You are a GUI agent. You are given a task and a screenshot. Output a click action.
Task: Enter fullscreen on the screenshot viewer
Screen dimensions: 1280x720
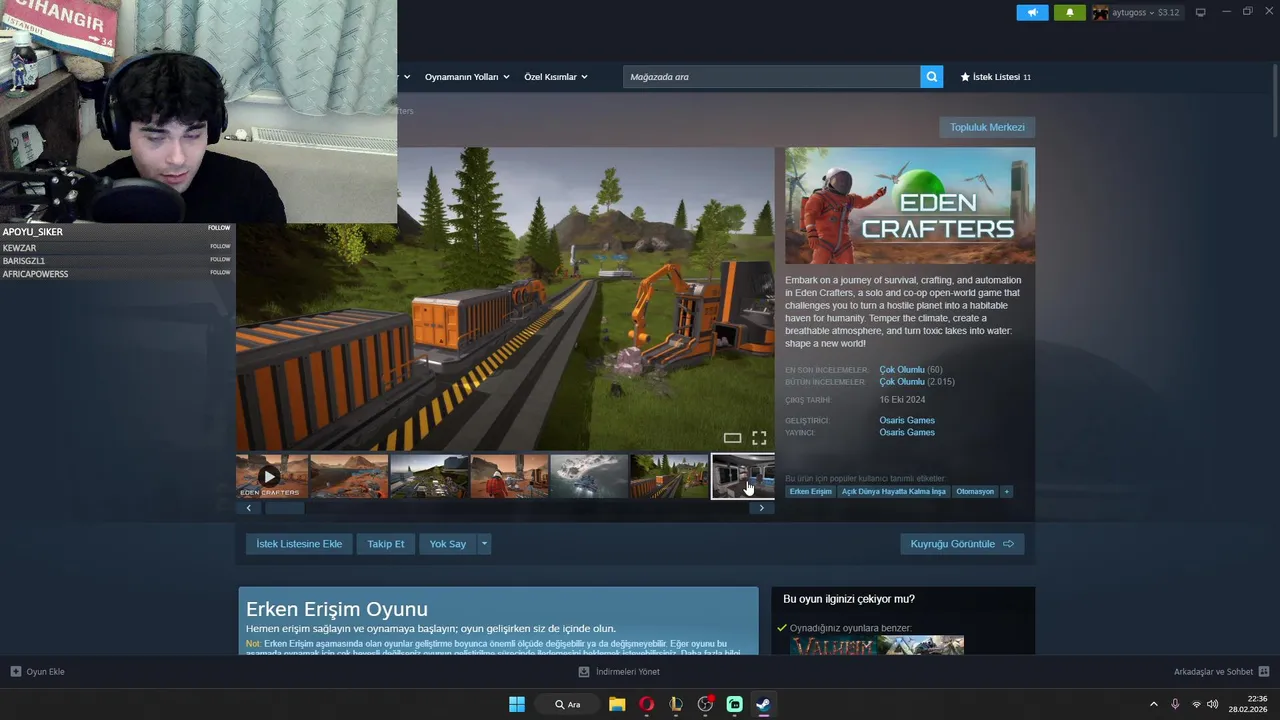pos(759,438)
